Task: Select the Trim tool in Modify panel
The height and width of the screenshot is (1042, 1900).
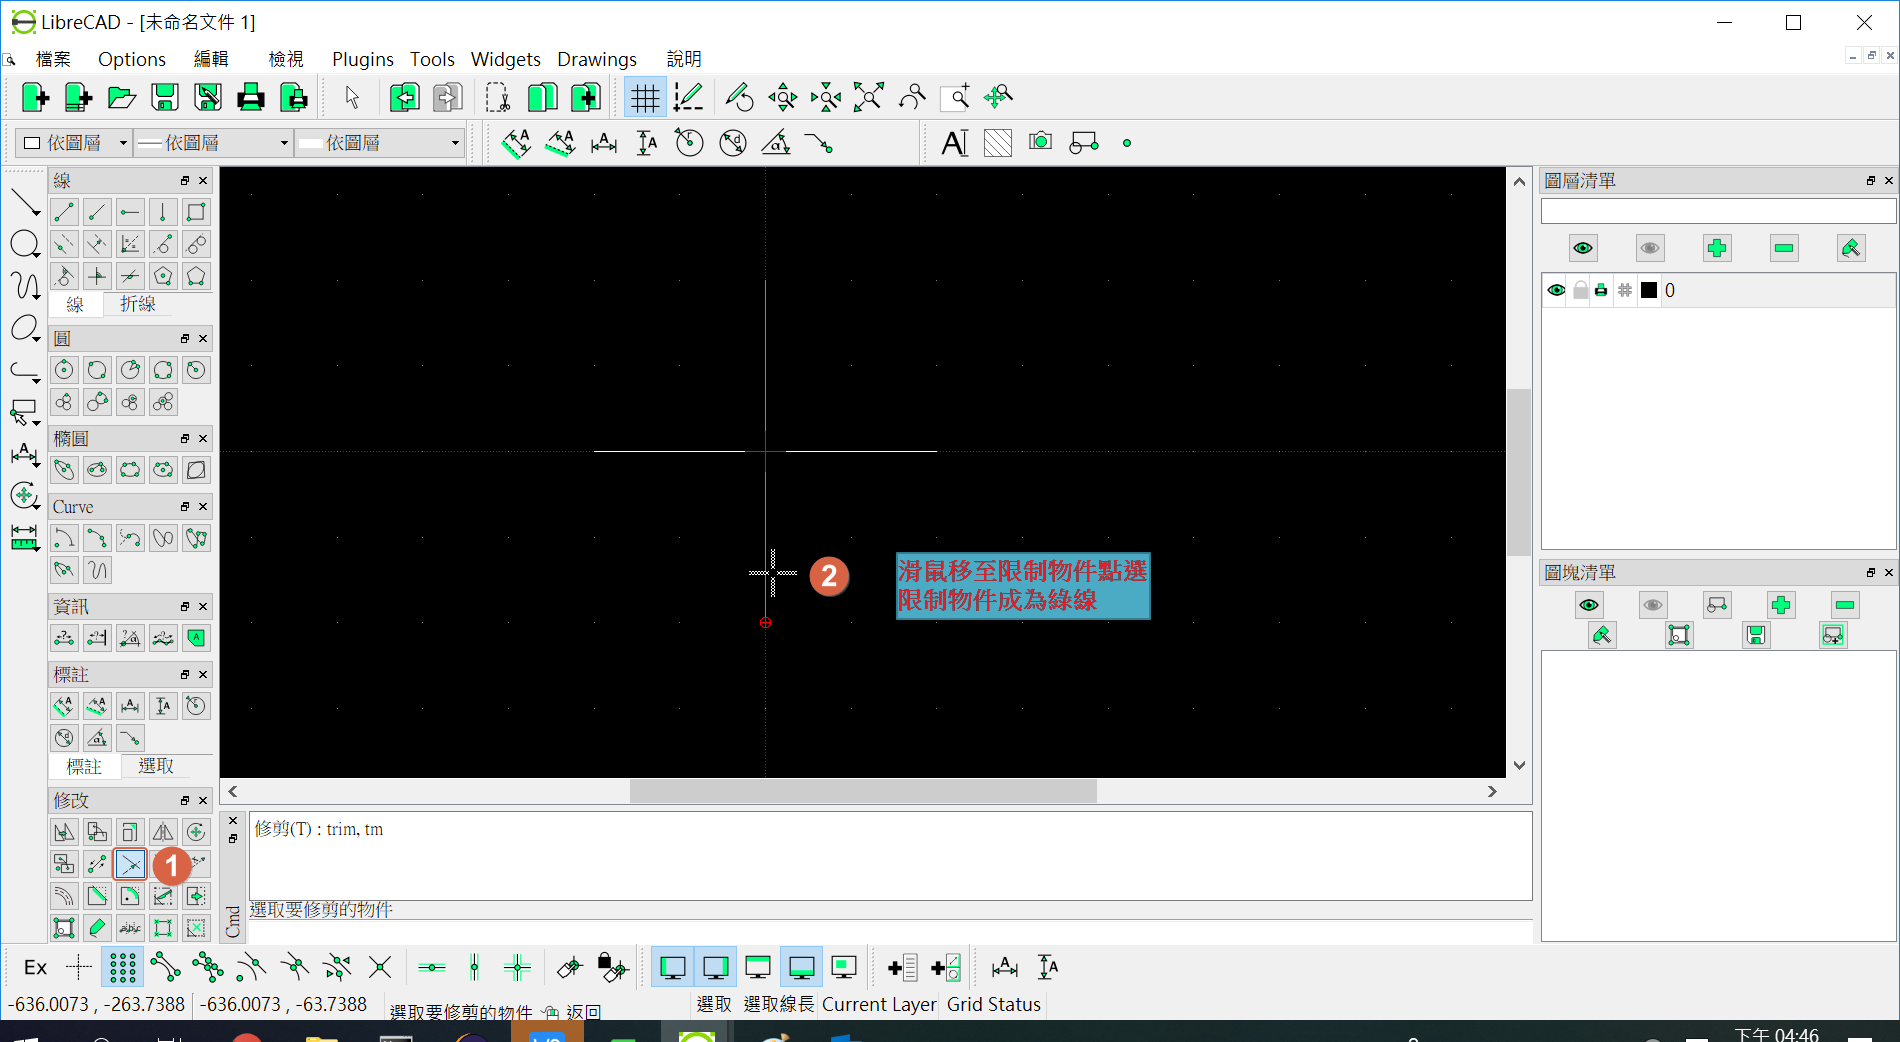Action: (130, 864)
